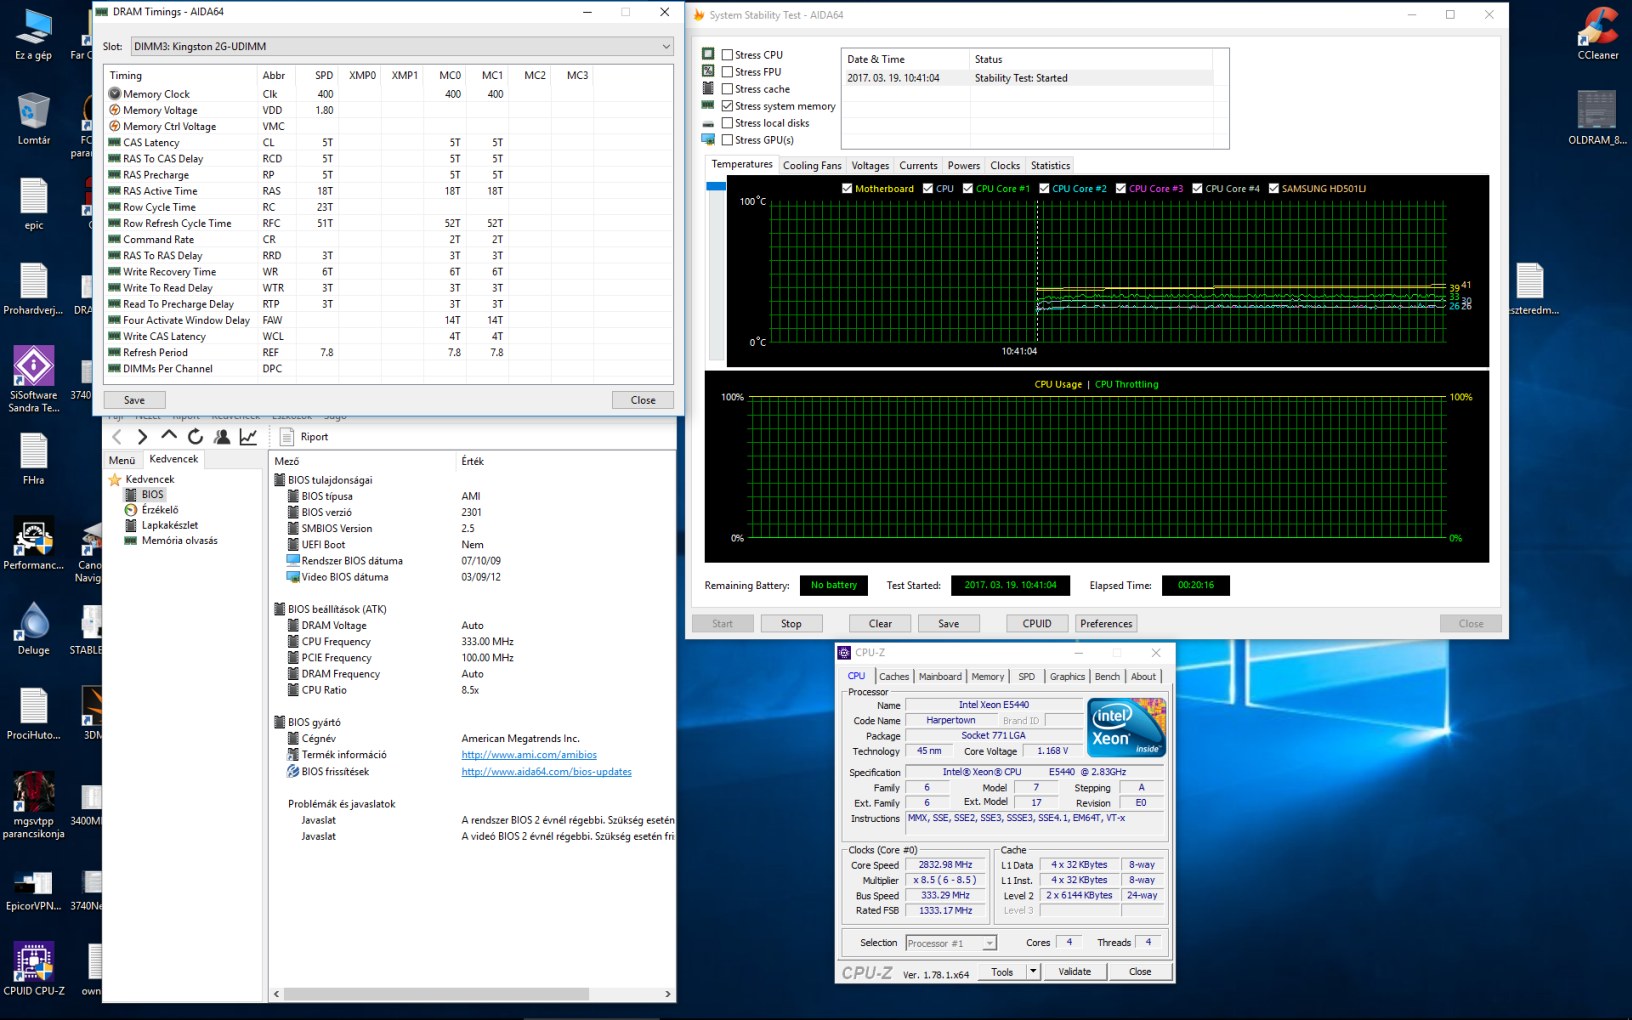Image resolution: width=1632 pixels, height=1020 pixels.
Task: Open the EpicorVPN desktop icon
Action: [x=34, y=890]
